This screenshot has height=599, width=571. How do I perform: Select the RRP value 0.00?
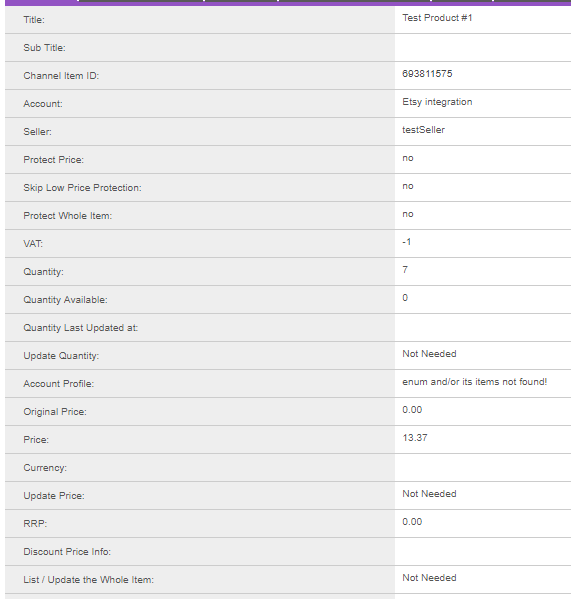tap(412, 522)
